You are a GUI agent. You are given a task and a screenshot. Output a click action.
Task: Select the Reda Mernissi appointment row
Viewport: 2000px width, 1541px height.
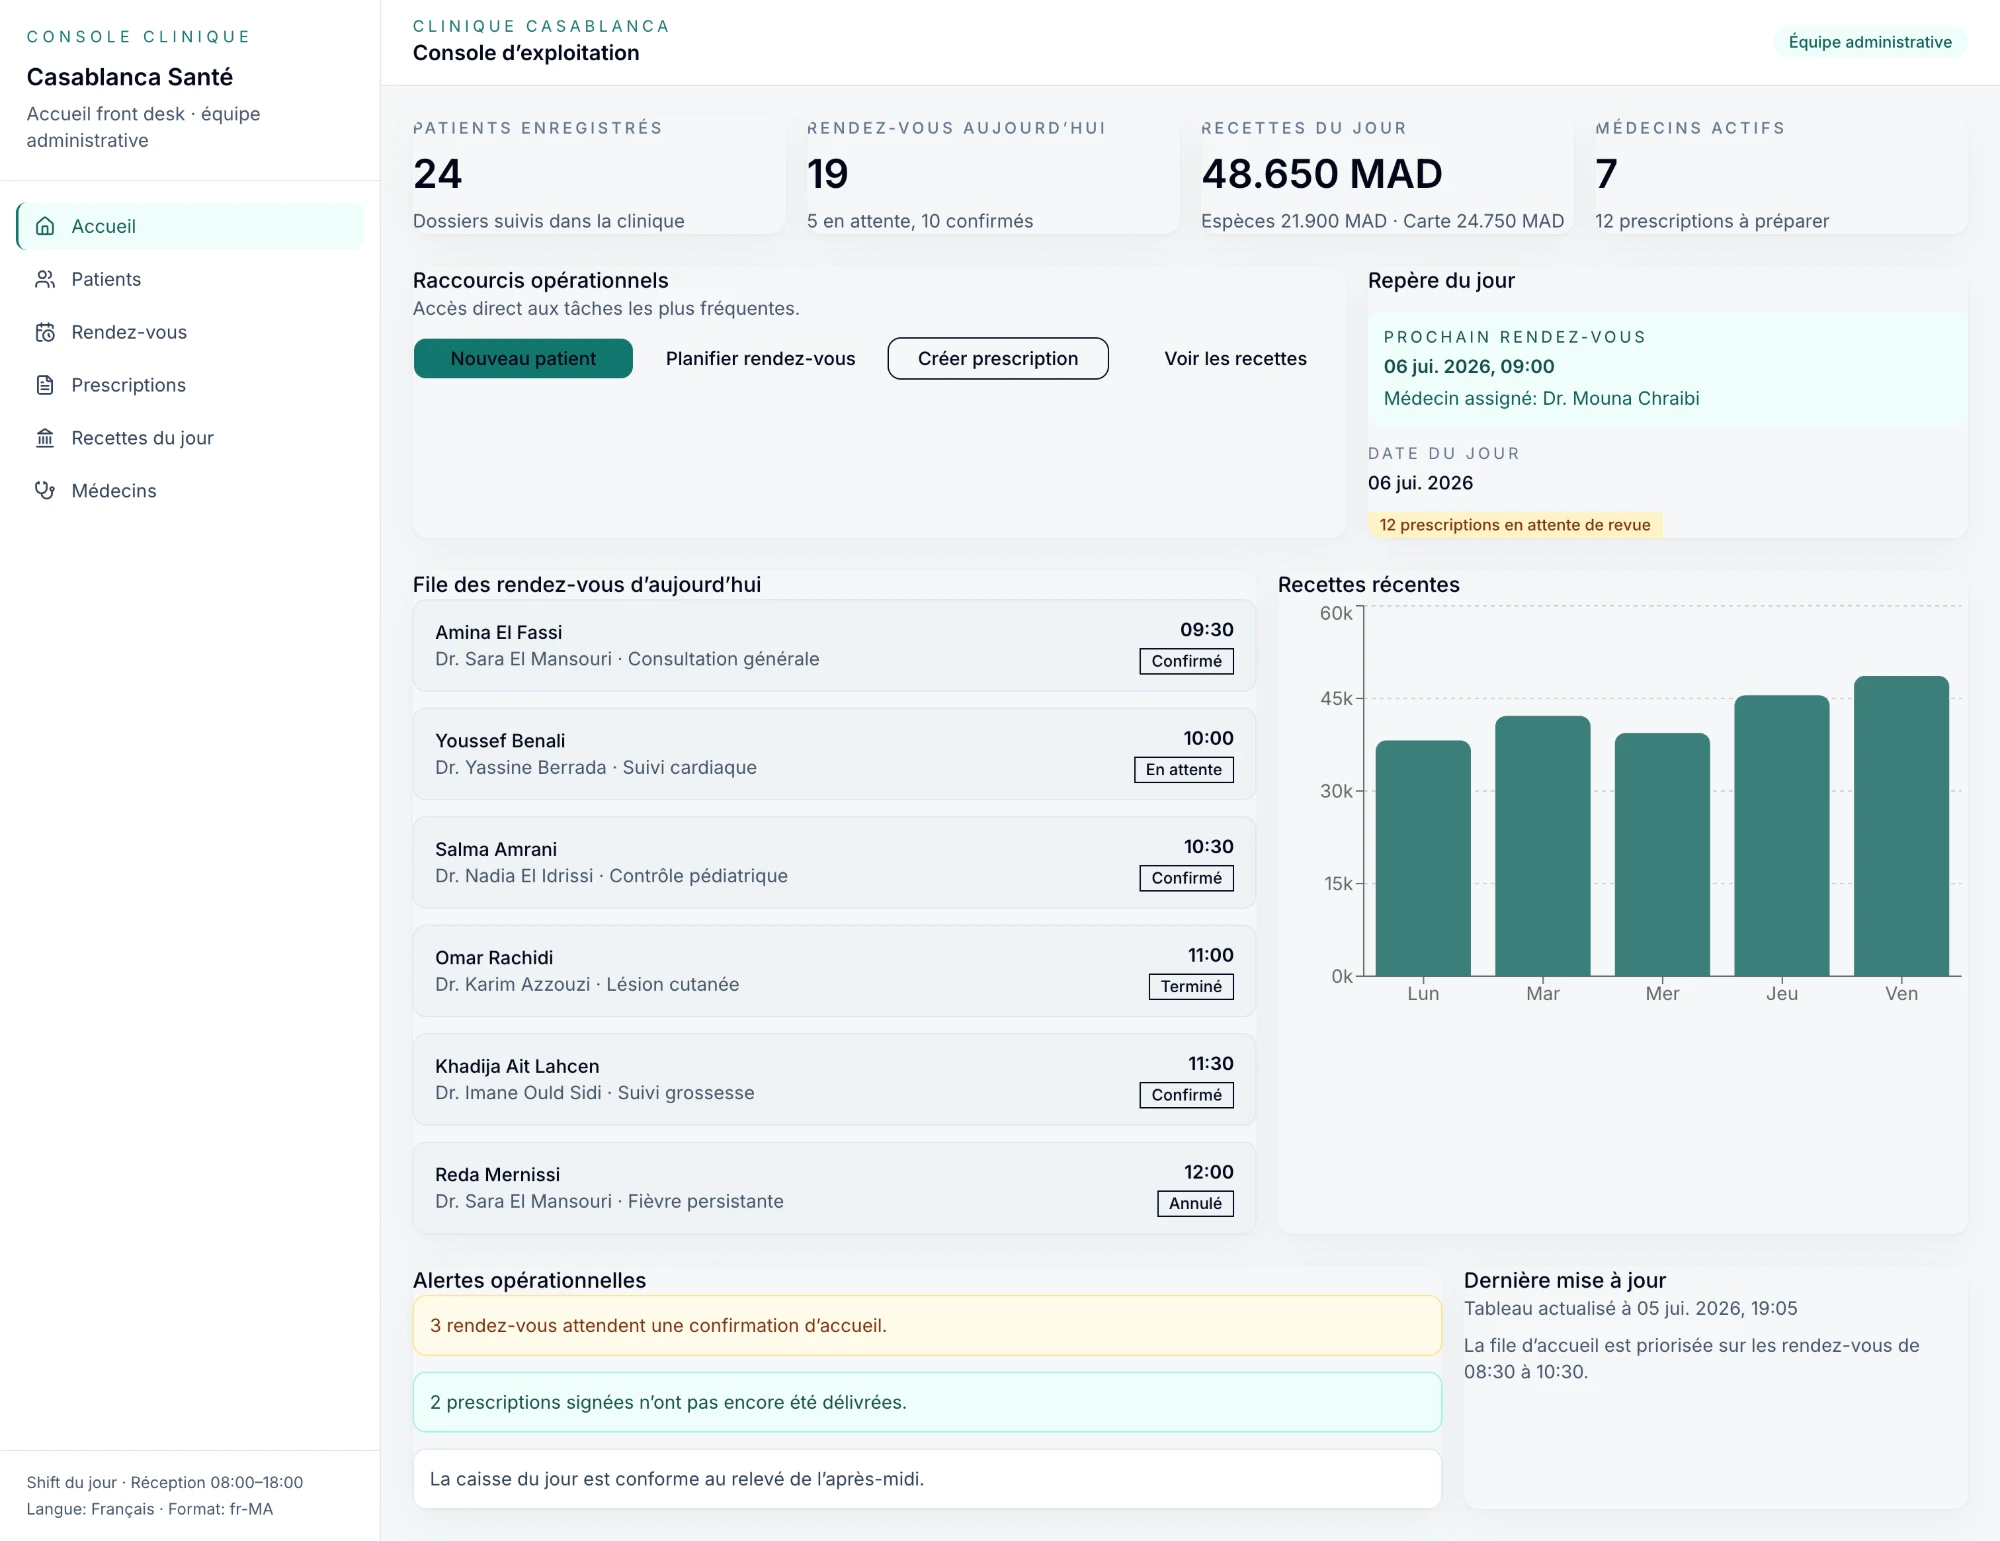(834, 1188)
